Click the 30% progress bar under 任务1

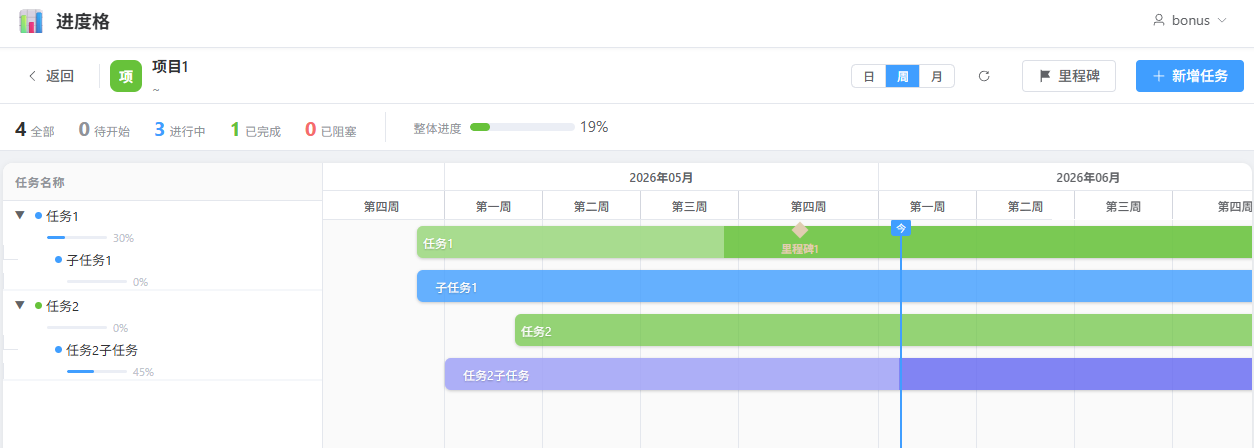tap(77, 237)
